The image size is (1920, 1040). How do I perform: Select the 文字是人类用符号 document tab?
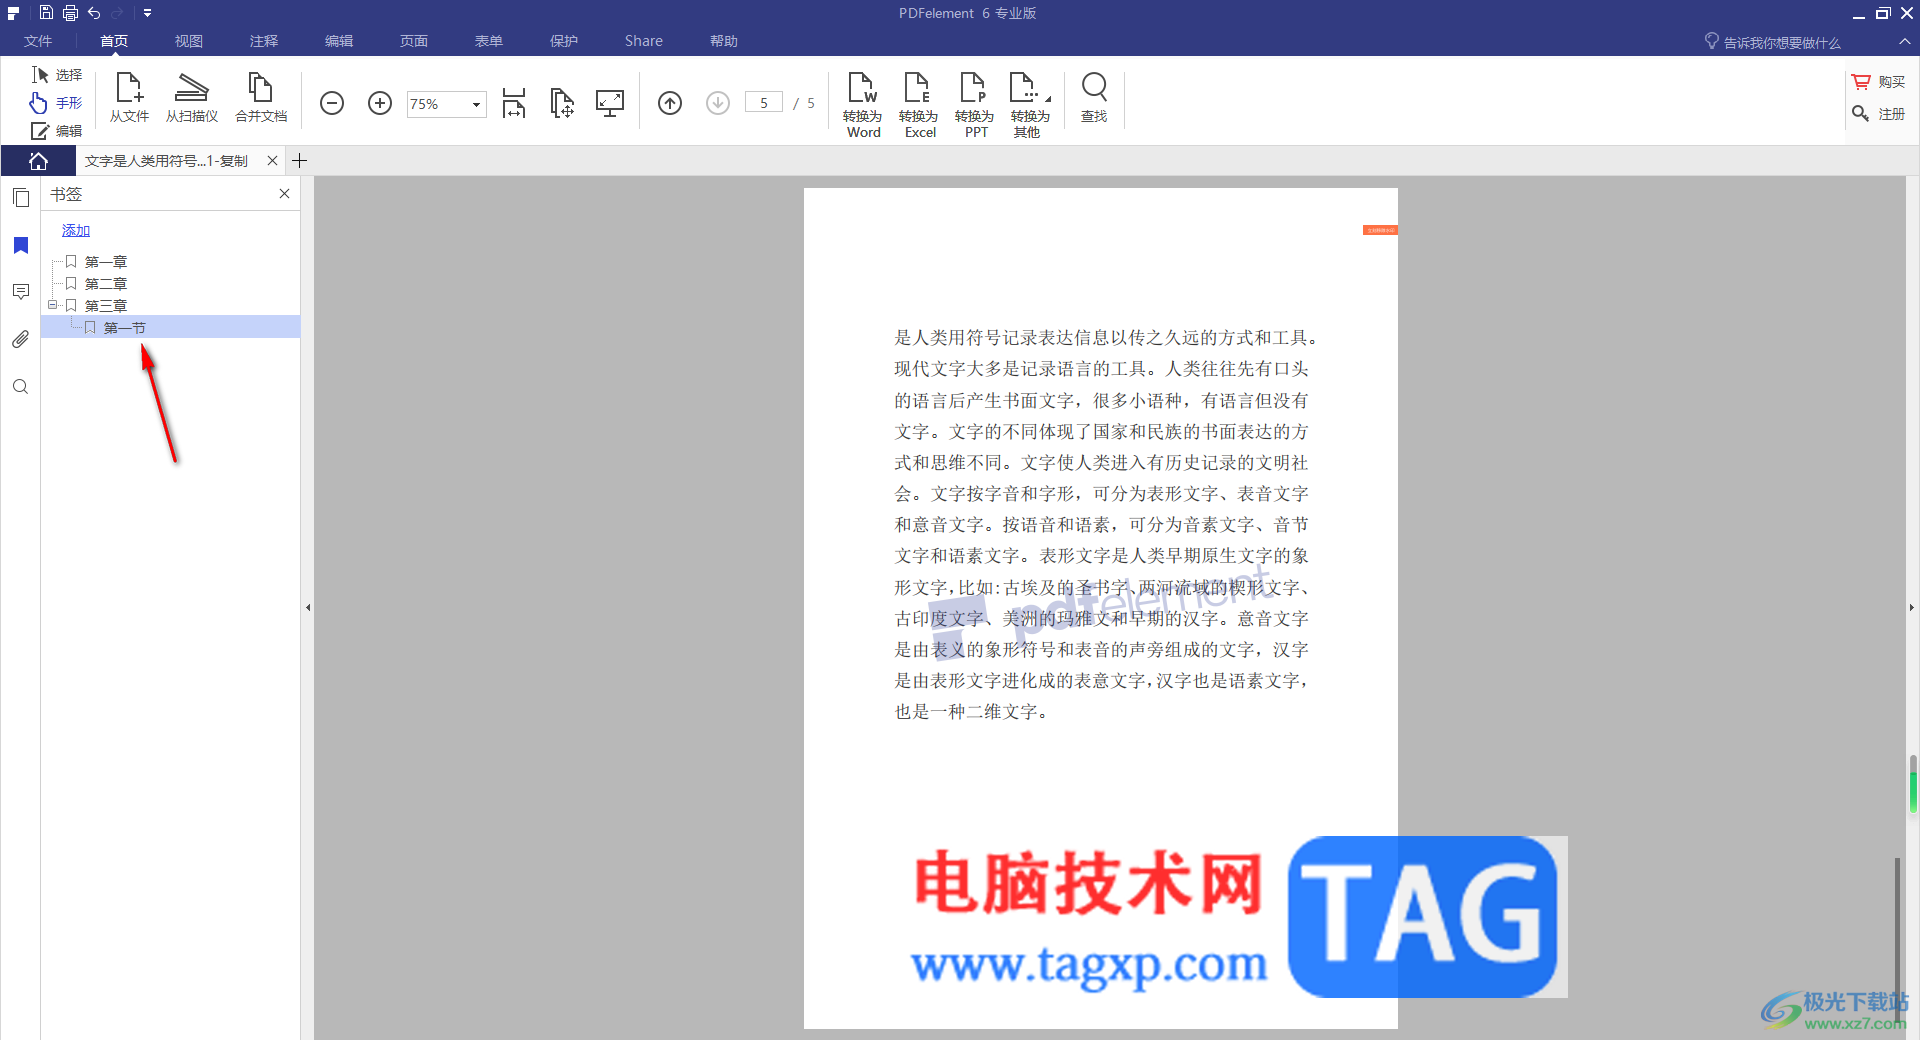(x=167, y=161)
